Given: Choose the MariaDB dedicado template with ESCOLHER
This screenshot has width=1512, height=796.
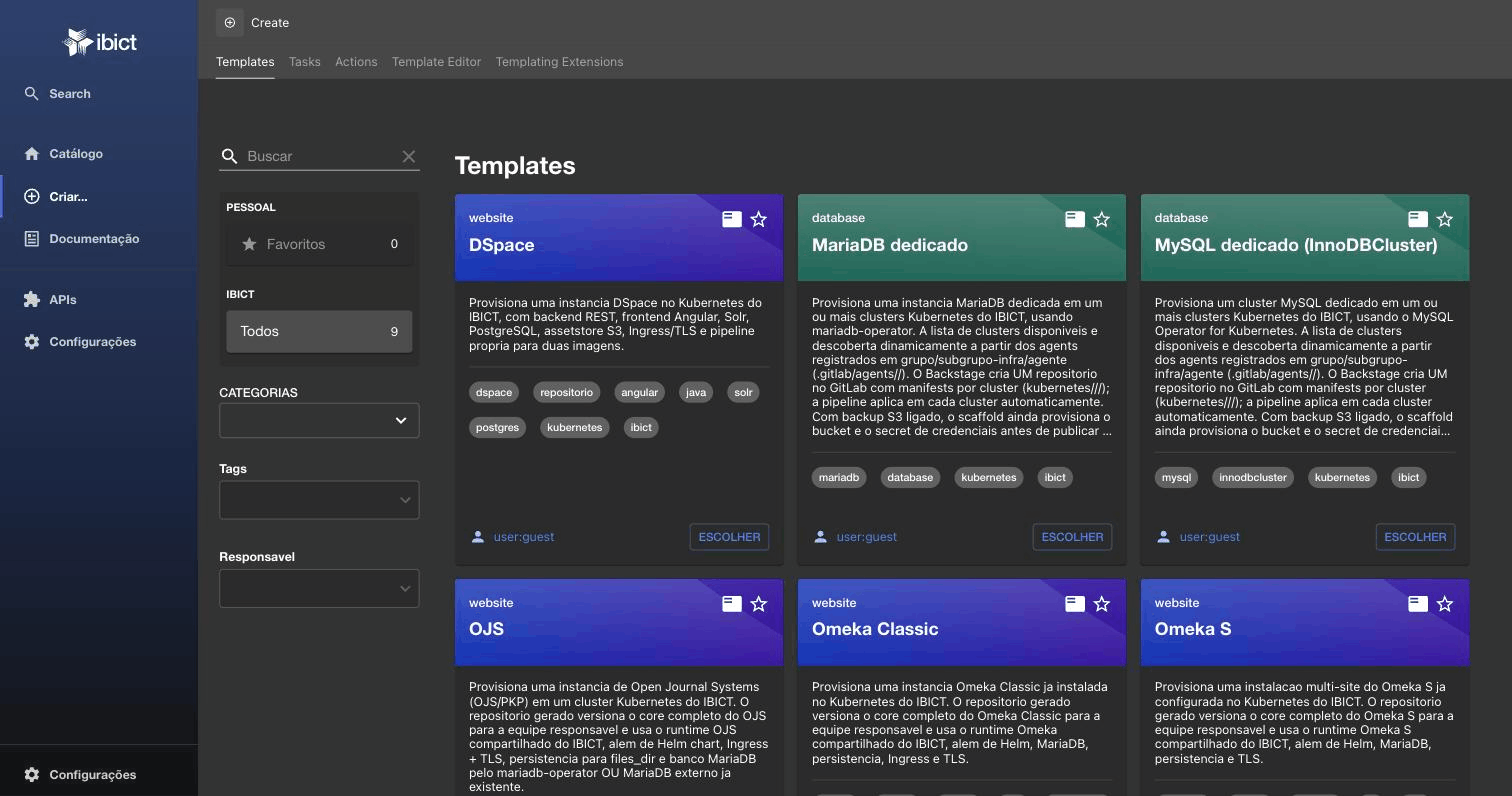Looking at the screenshot, I should [1072, 537].
